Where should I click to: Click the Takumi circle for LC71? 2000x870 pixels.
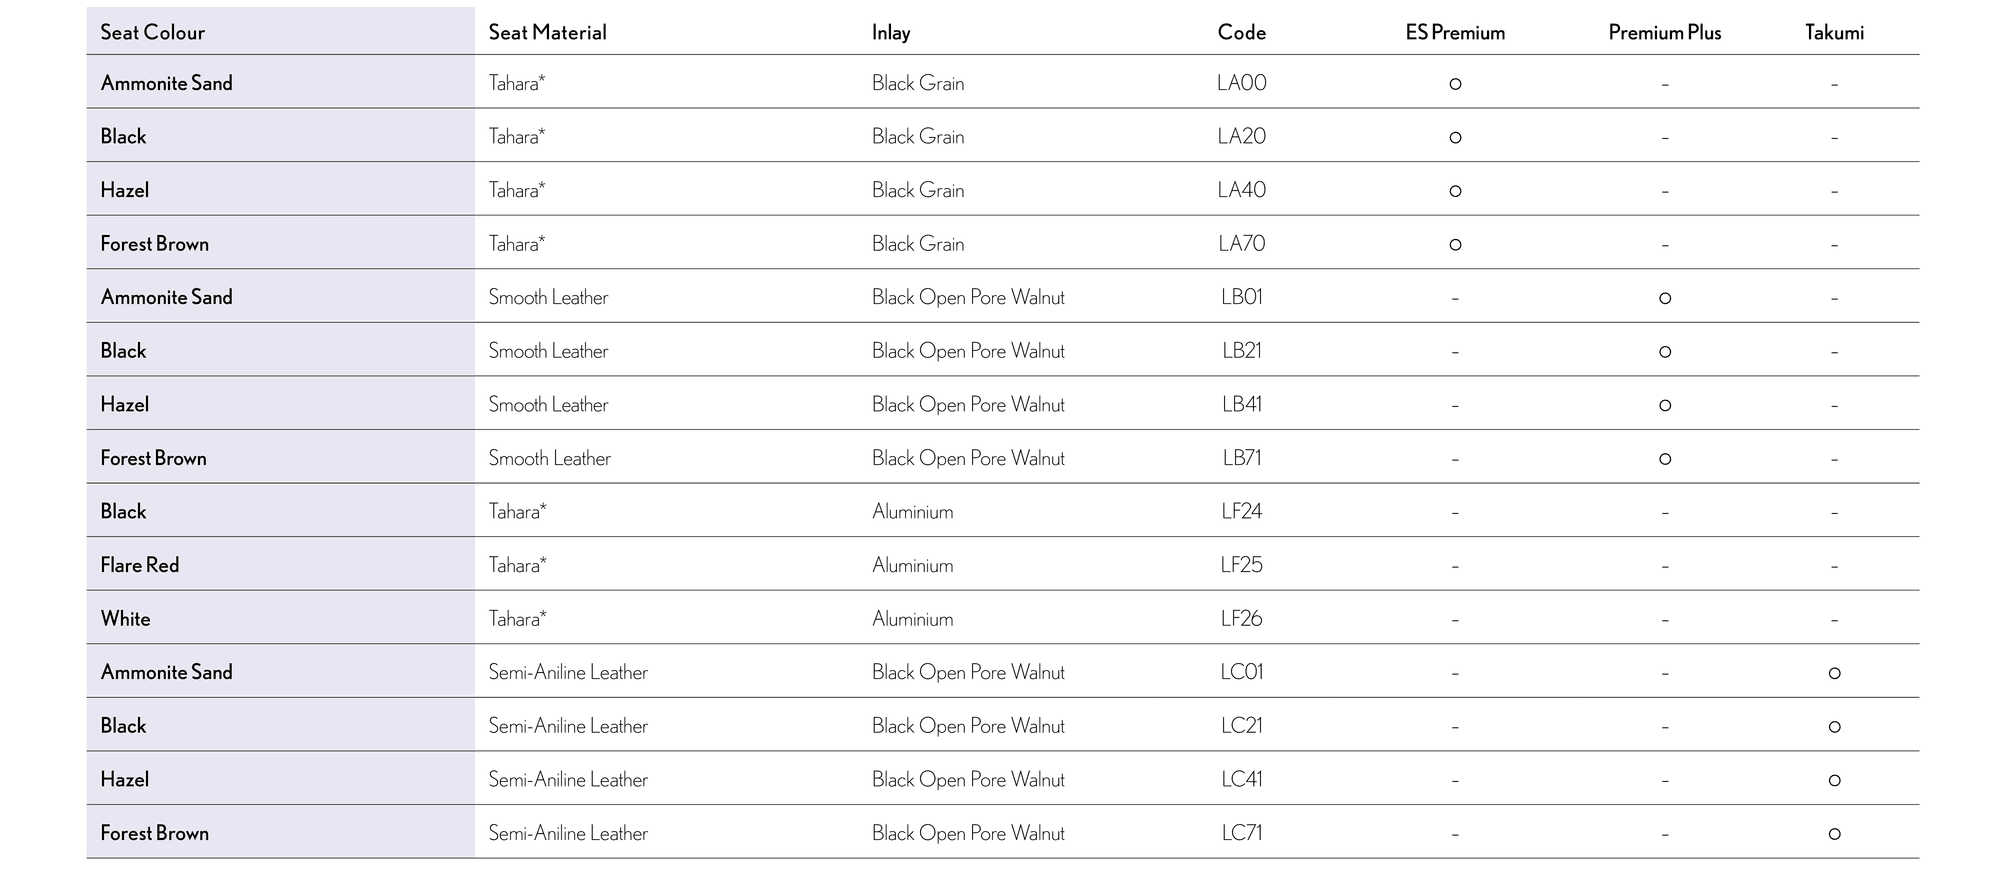1834,834
